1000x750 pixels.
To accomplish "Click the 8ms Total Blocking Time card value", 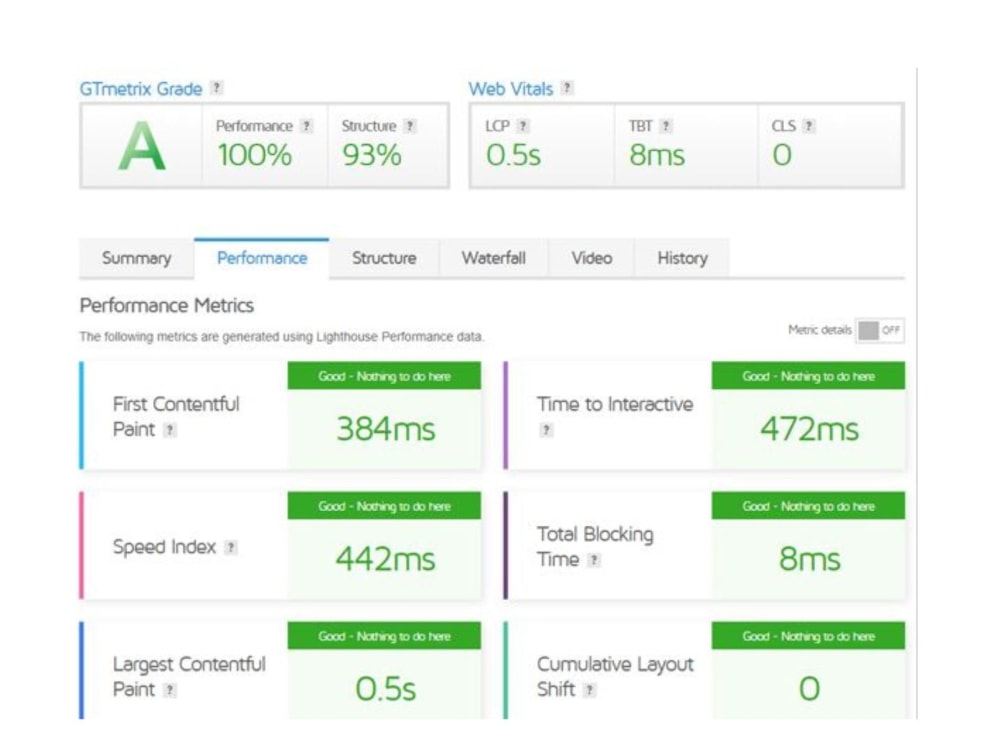I will pos(809,559).
